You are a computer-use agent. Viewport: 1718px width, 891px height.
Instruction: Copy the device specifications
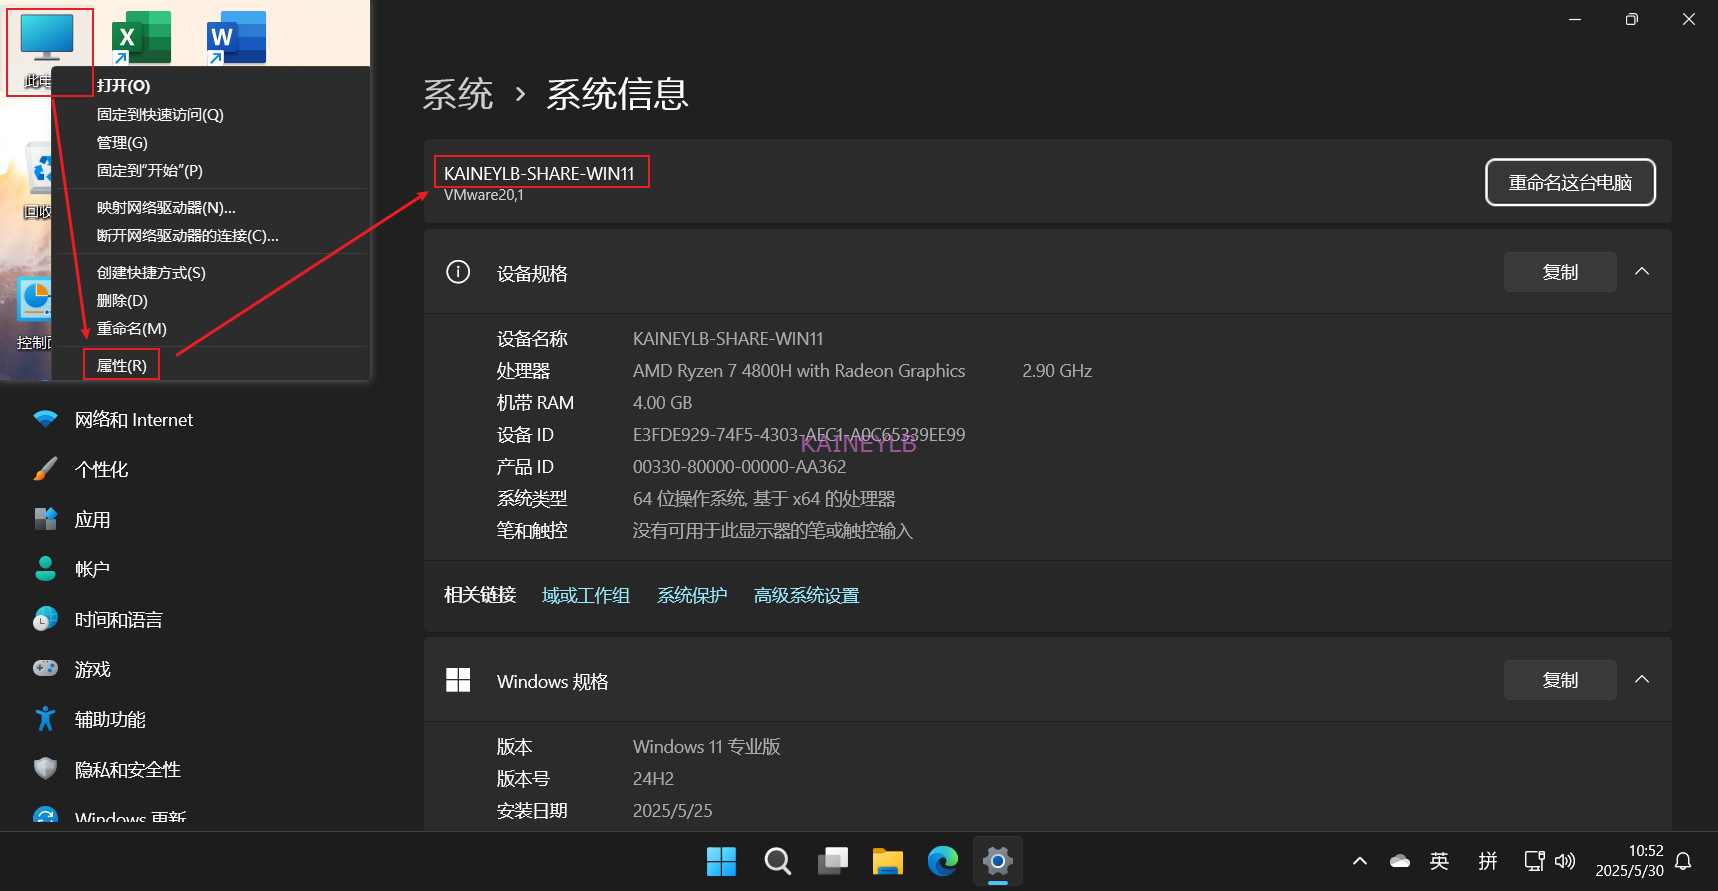coord(1560,272)
